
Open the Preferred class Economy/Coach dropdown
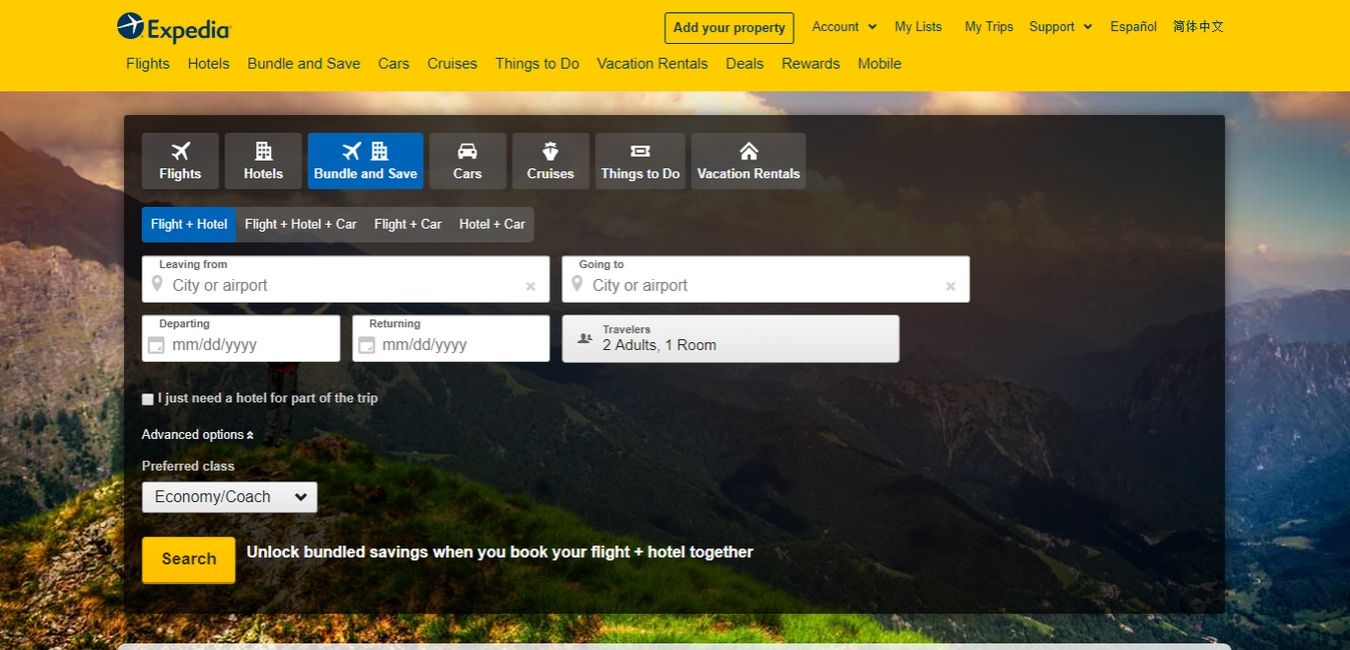[229, 497]
